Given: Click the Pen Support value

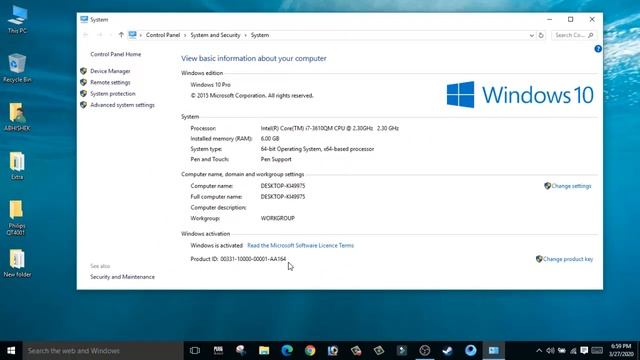Looking at the screenshot, I should click(x=276, y=160).
